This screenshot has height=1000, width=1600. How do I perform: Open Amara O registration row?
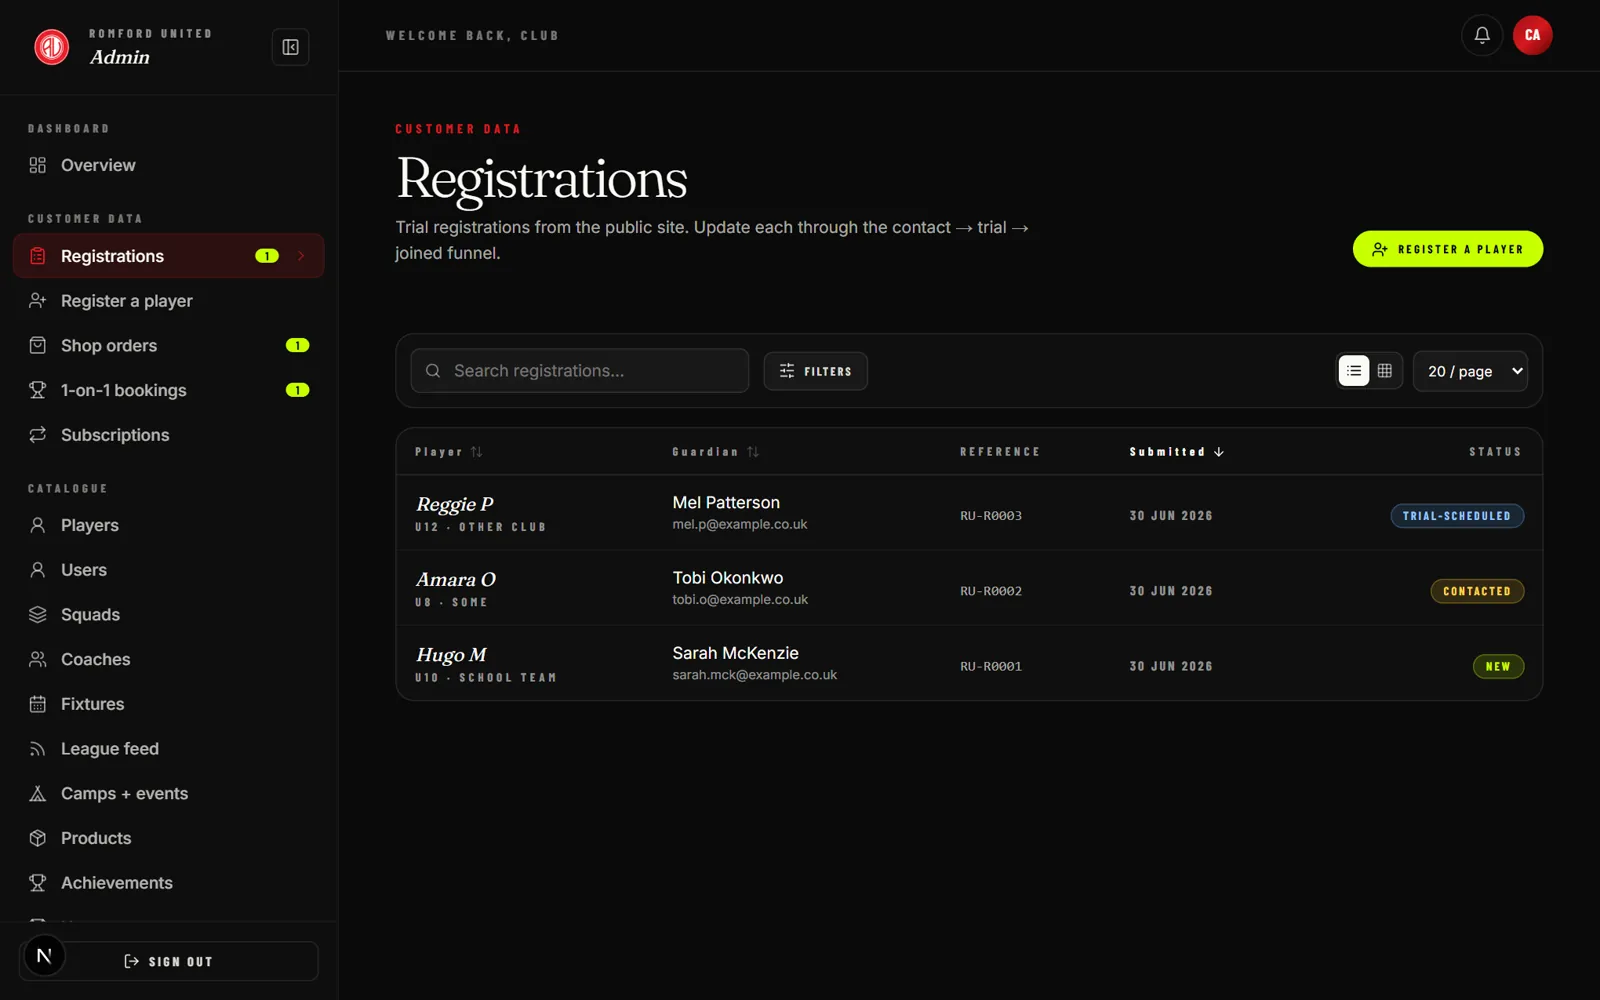coord(969,588)
